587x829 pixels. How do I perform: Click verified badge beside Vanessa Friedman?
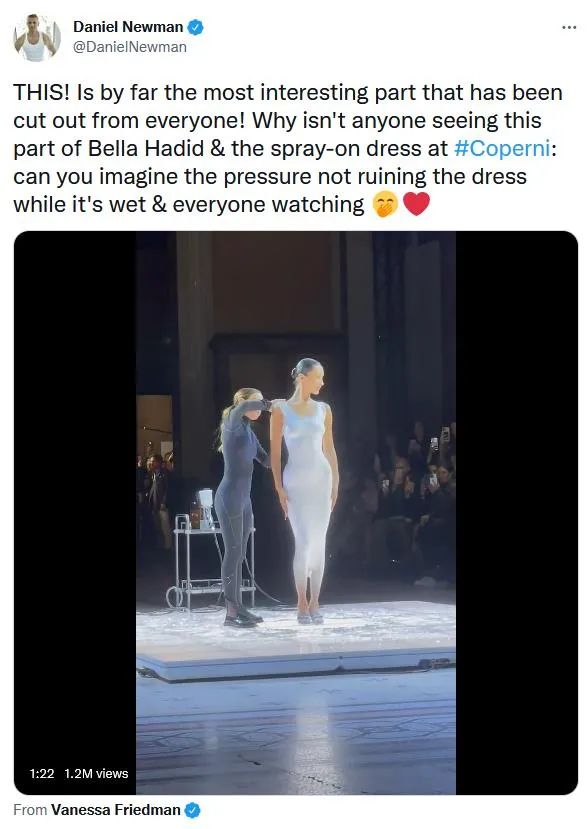click(192, 810)
